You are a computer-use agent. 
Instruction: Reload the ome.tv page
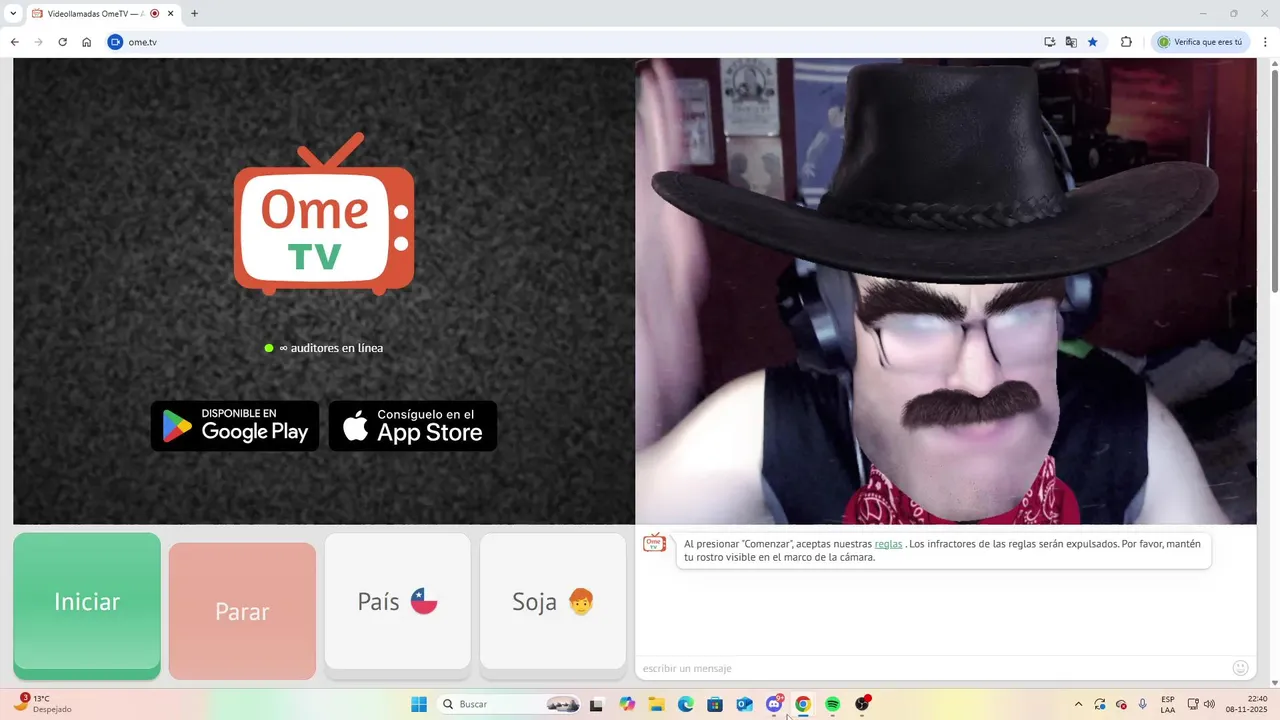[62, 42]
